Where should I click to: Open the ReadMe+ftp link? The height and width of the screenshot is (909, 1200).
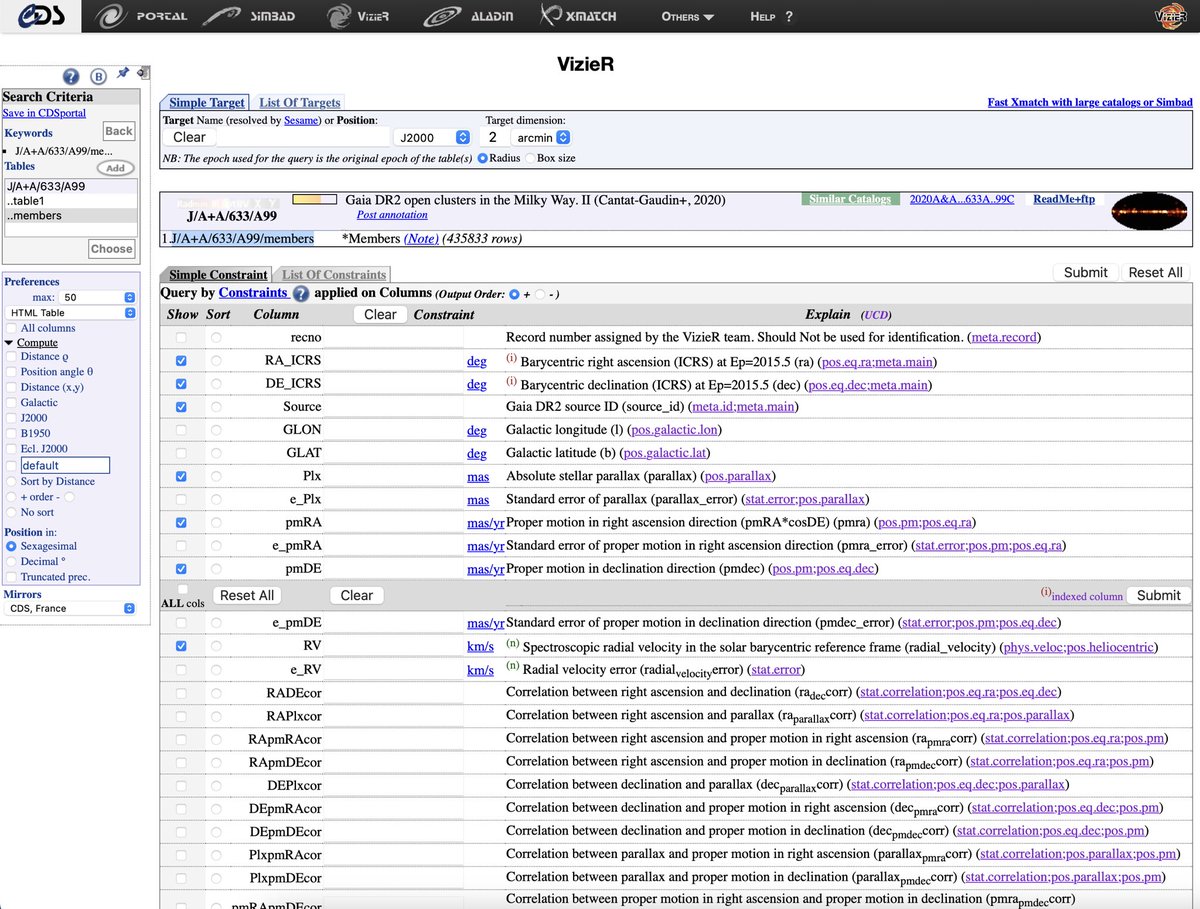pos(1064,199)
